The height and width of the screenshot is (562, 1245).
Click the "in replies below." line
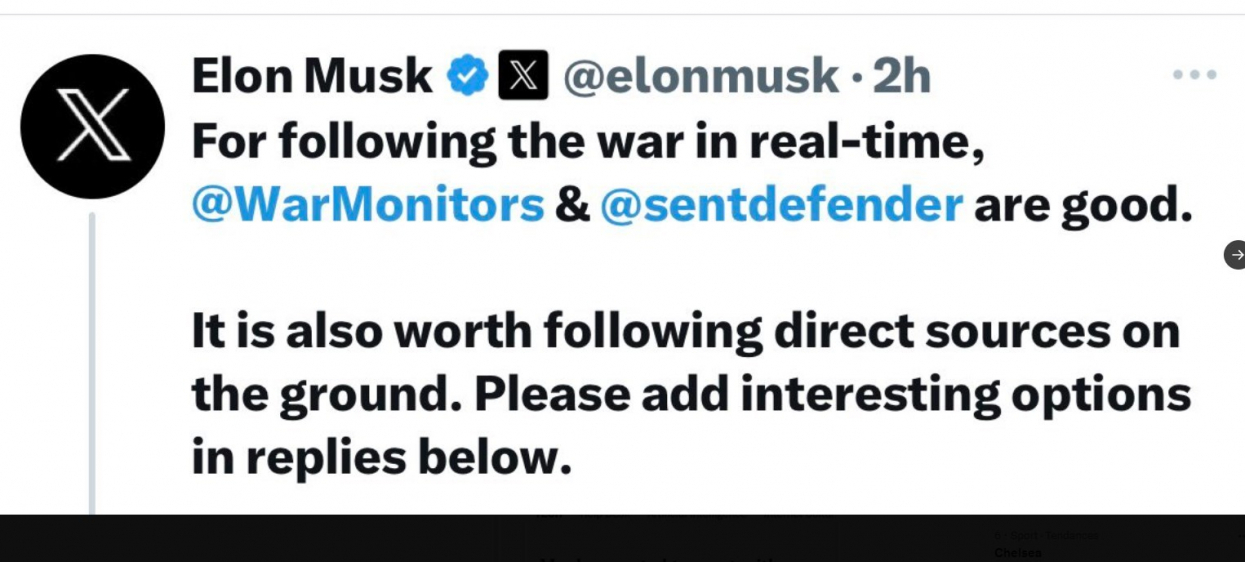(x=382, y=458)
